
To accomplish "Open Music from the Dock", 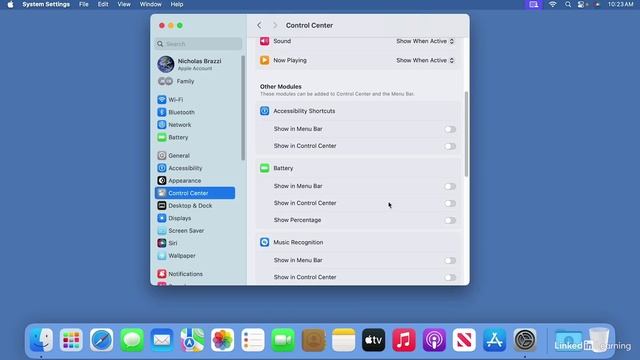I will [404, 340].
